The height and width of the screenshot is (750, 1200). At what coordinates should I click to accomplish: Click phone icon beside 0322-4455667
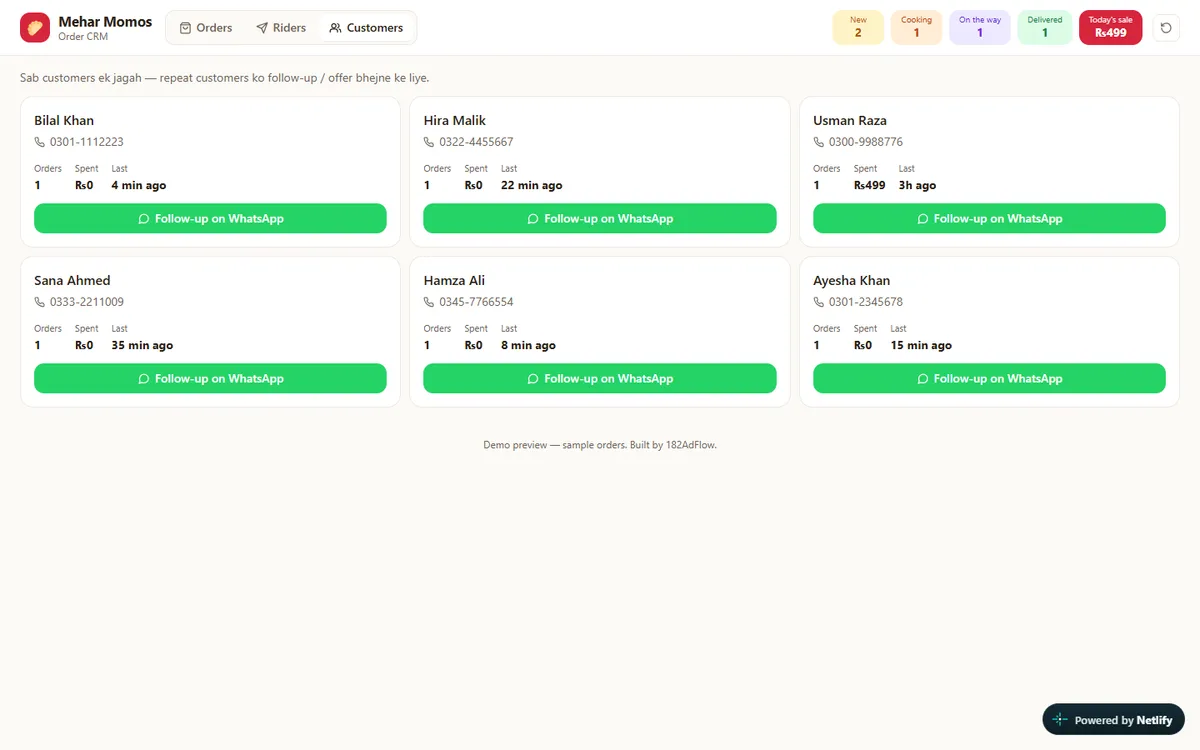tap(429, 142)
